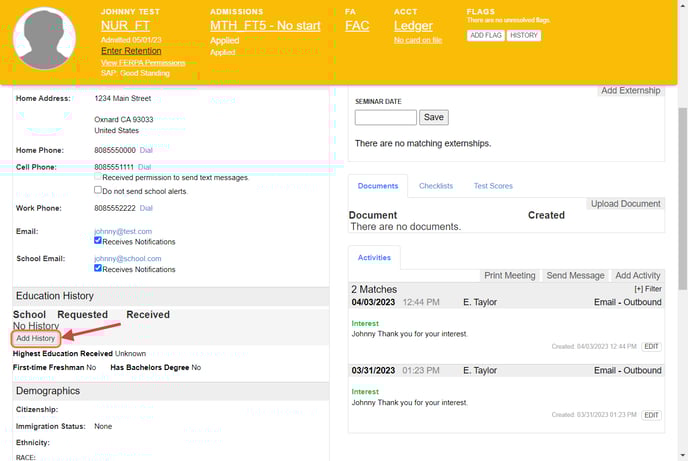Viewport: 688px width, 461px height.
Task: Dial the cell phone number
Action: click(145, 167)
